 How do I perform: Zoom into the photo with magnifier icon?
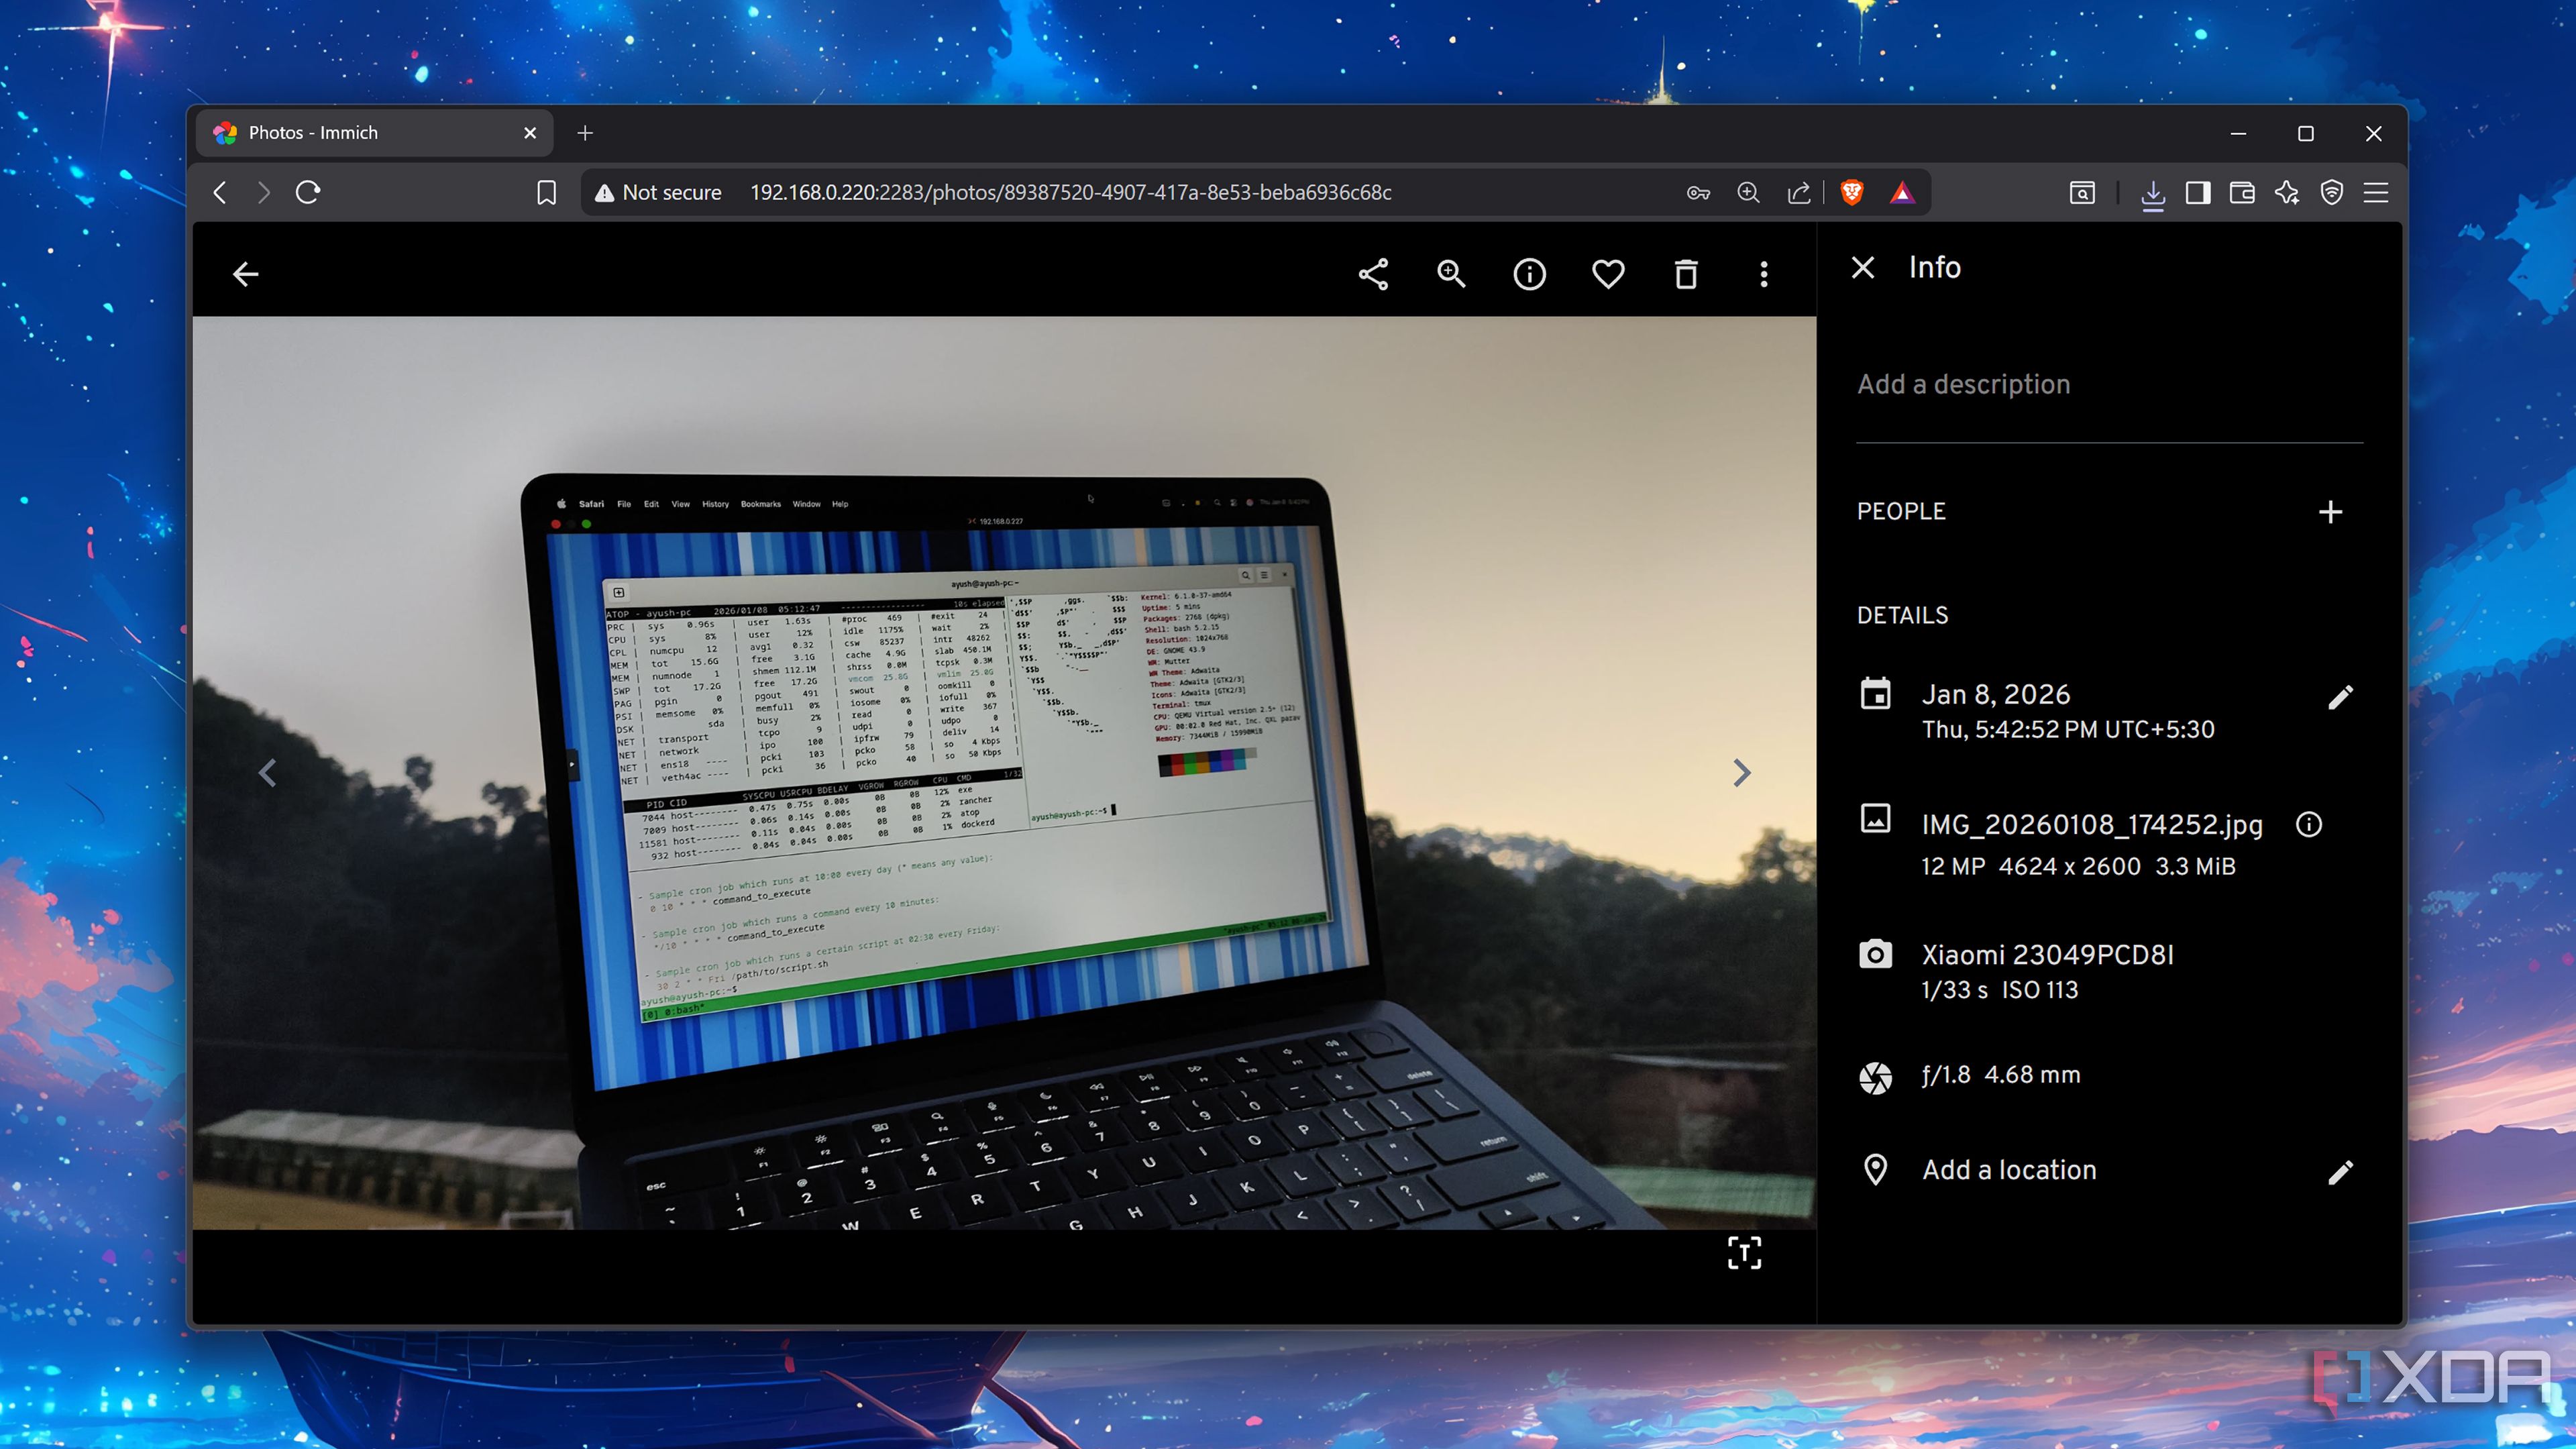coord(1451,274)
